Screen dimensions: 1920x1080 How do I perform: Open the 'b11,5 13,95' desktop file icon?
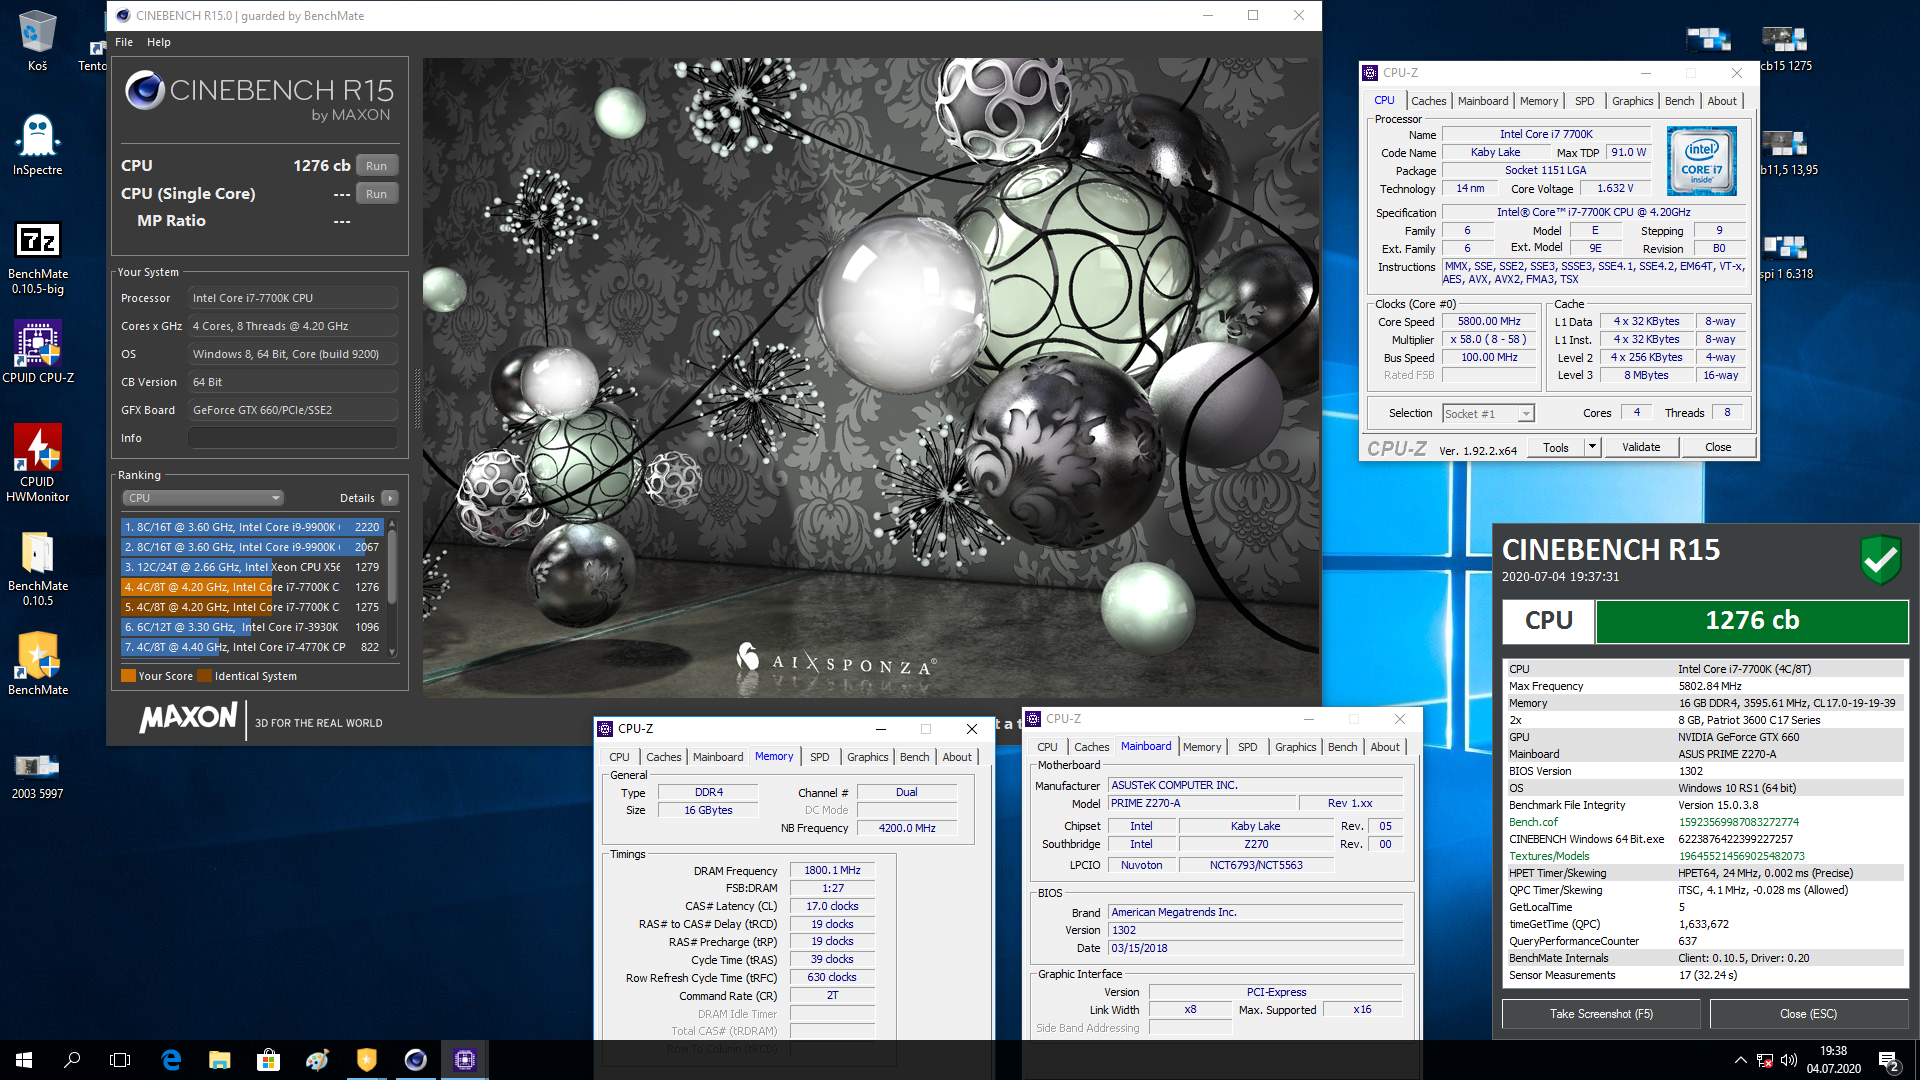tap(1786, 153)
